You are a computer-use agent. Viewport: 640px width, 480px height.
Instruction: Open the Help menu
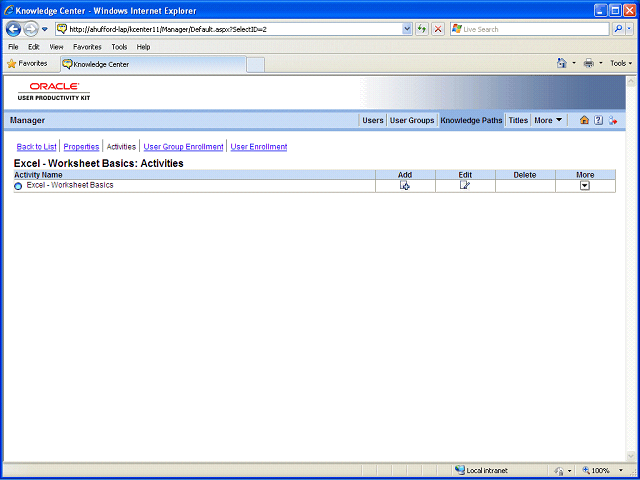pos(143,47)
